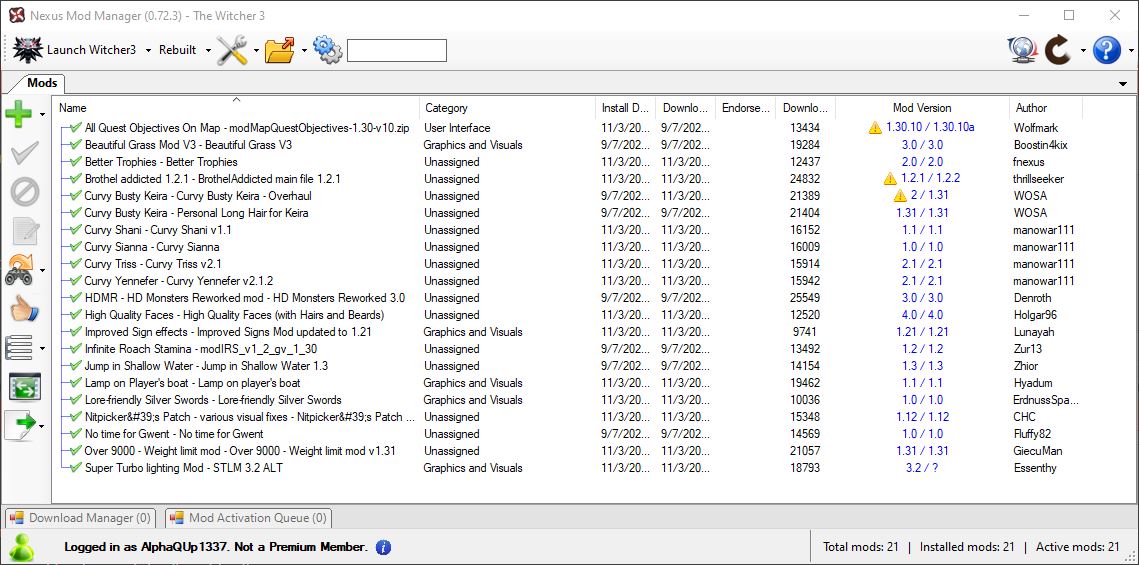Click the Witcher wolf medallion launch icon
Image resolution: width=1139 pixels, height=565 pixels.
pyautogui.click(x=28, y=50)
